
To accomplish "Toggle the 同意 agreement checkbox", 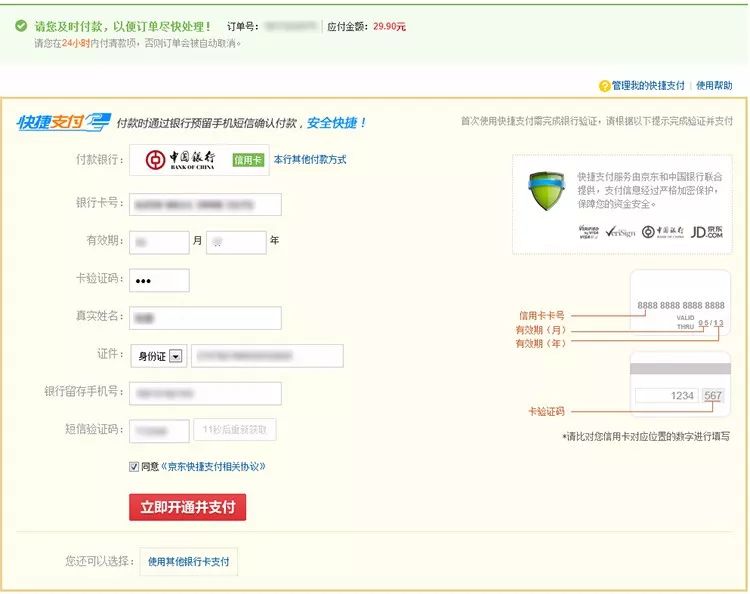I will [x=134, y=466].
